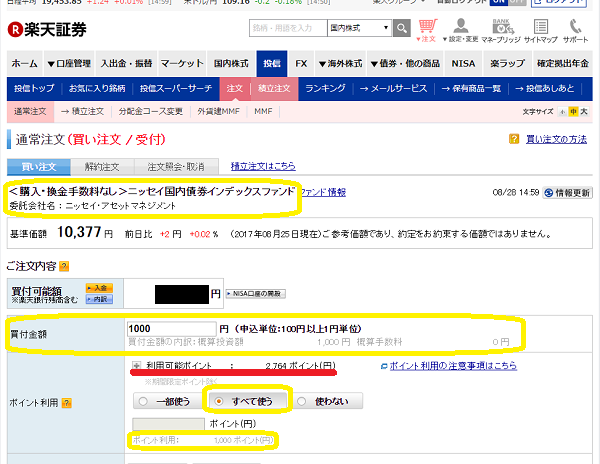Go to 投信トップ

[x=34, y=89]
